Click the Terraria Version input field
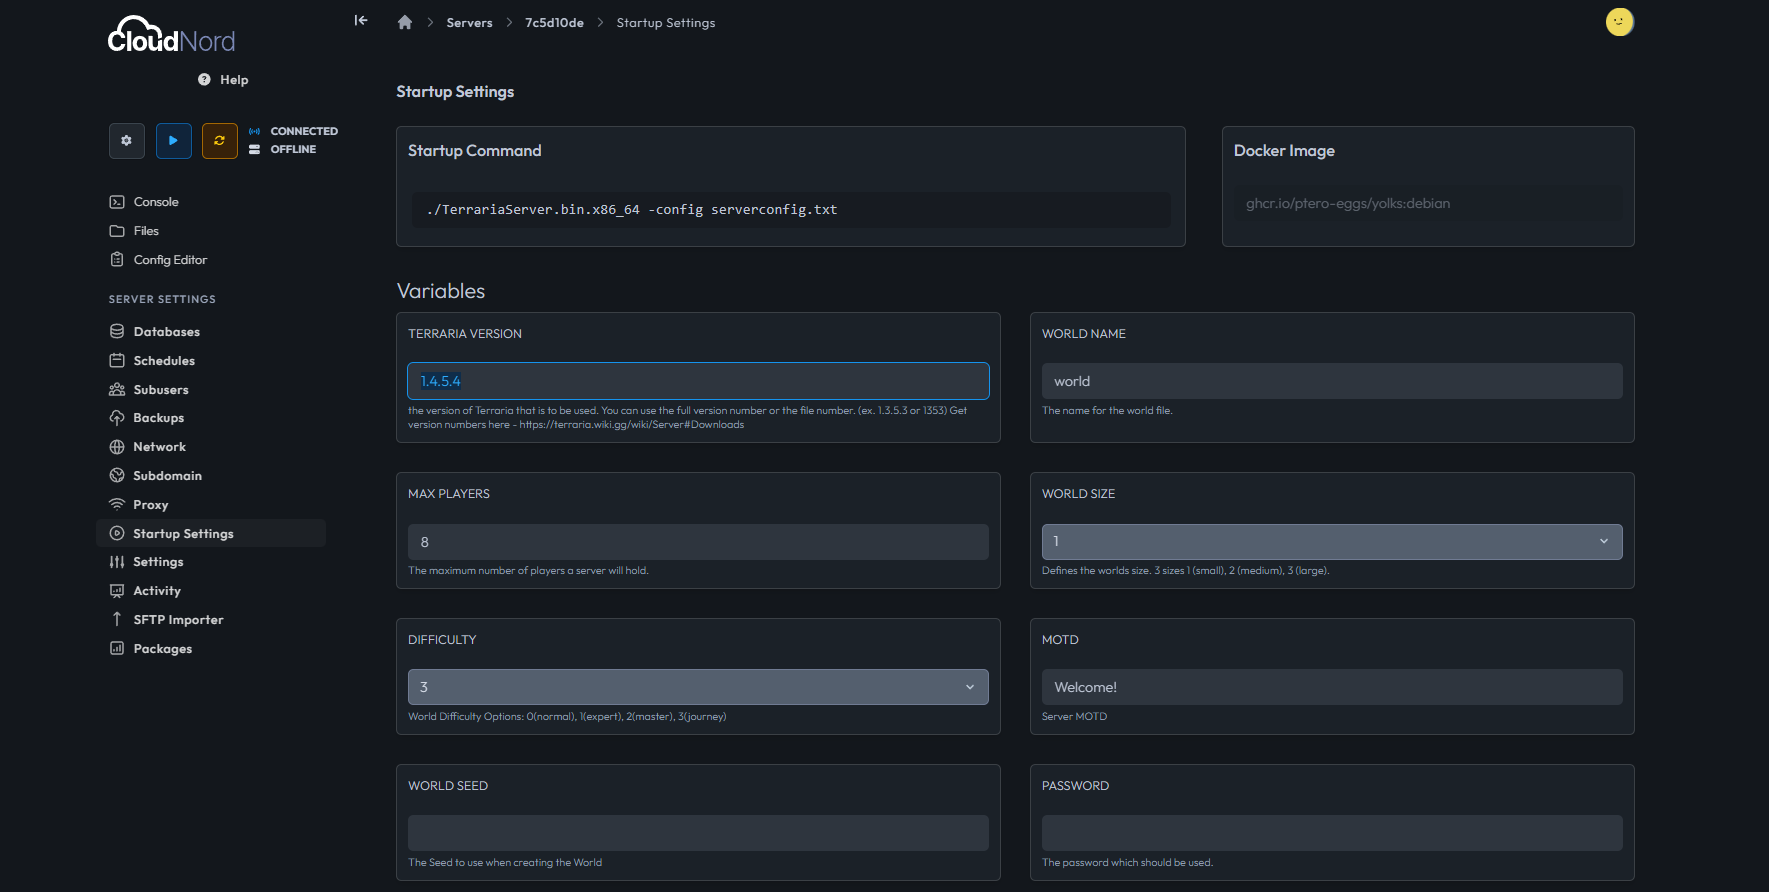The image size is (1769, 892). [x=697, y=382]
